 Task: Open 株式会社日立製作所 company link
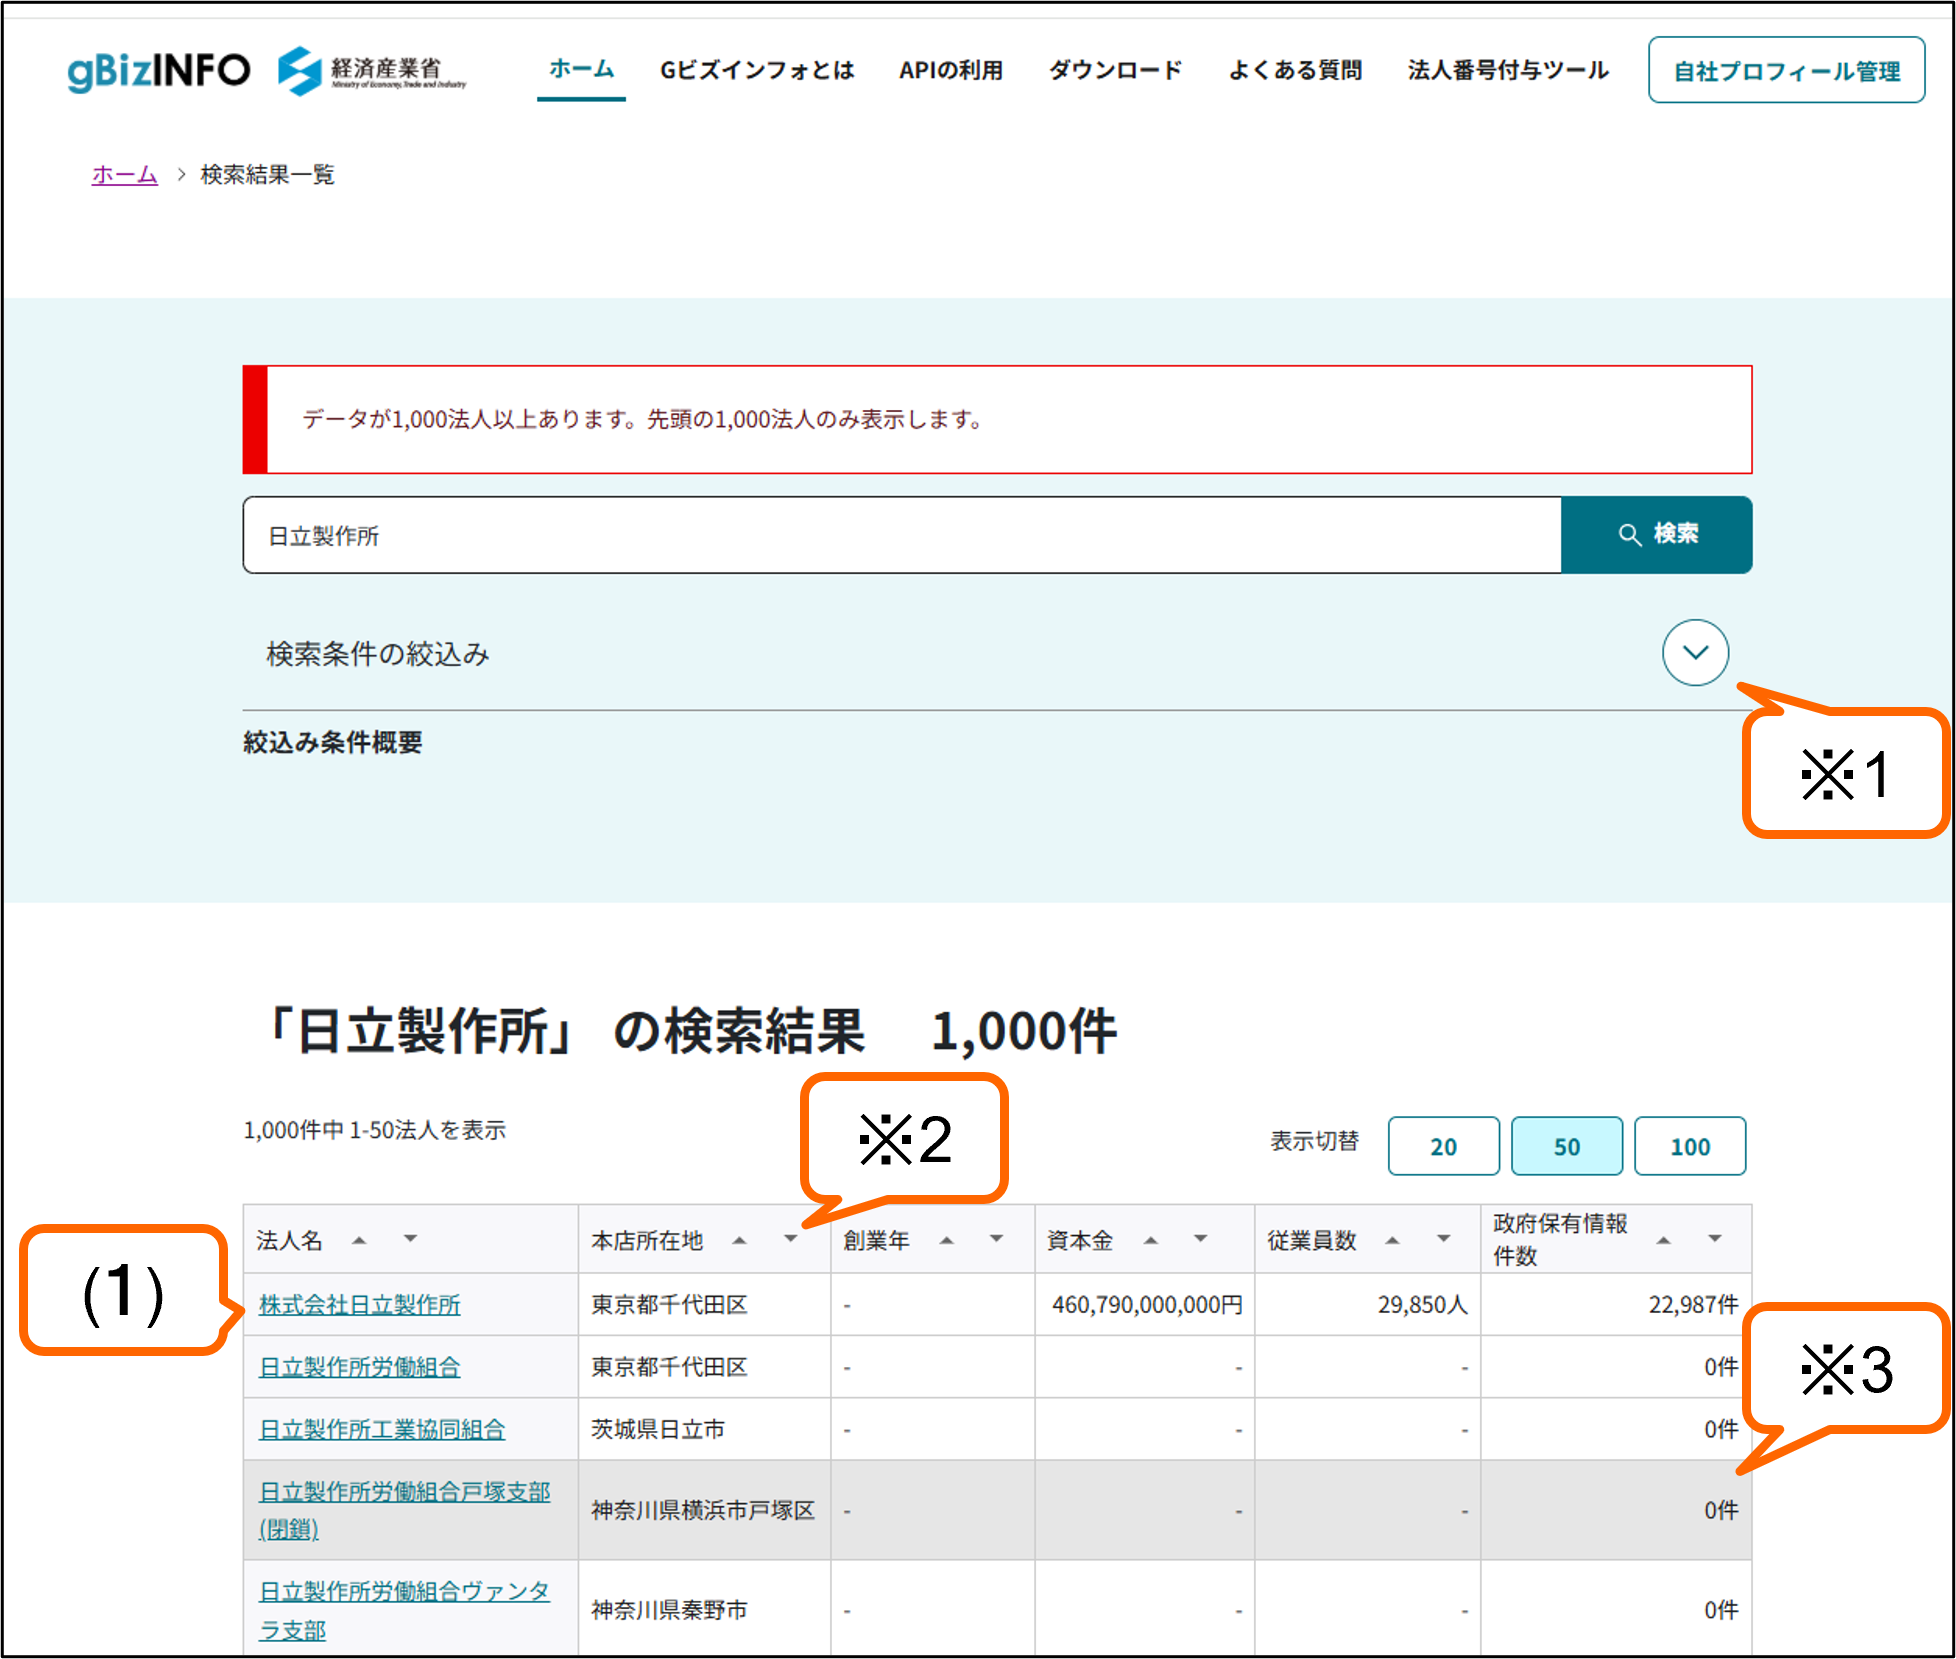(x=359, y=1304)
